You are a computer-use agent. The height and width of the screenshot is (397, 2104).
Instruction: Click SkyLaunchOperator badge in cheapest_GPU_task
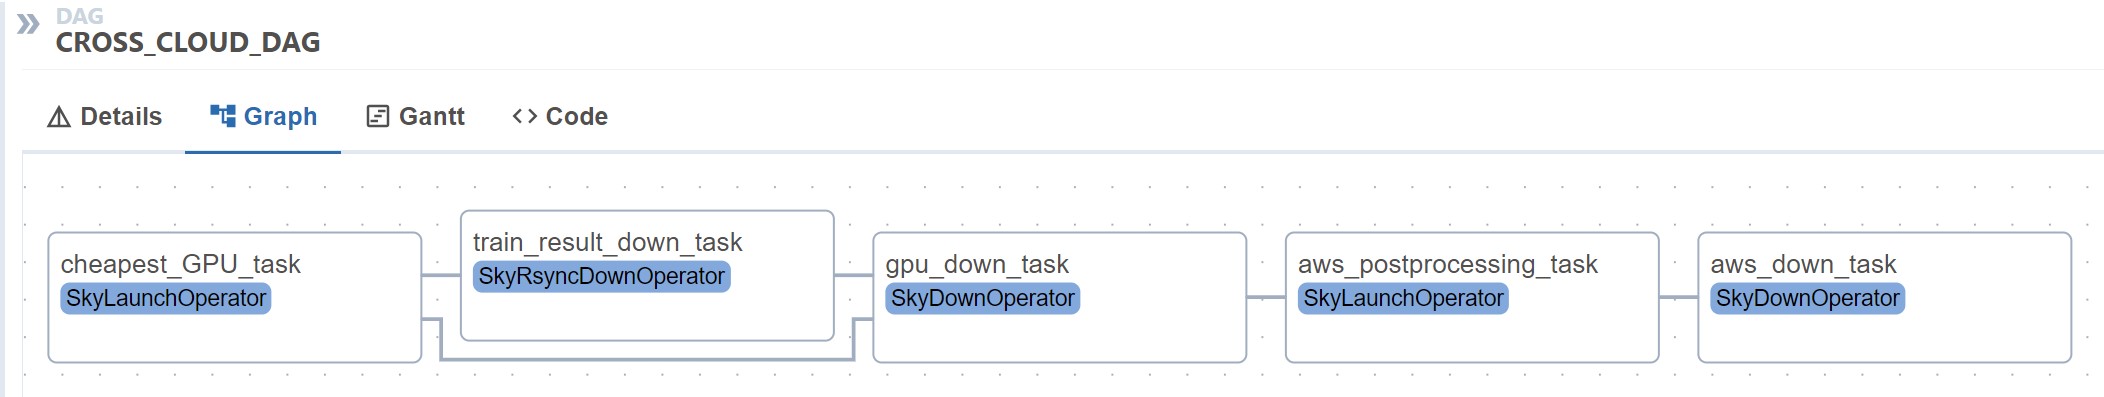click(x=166, y=298)
